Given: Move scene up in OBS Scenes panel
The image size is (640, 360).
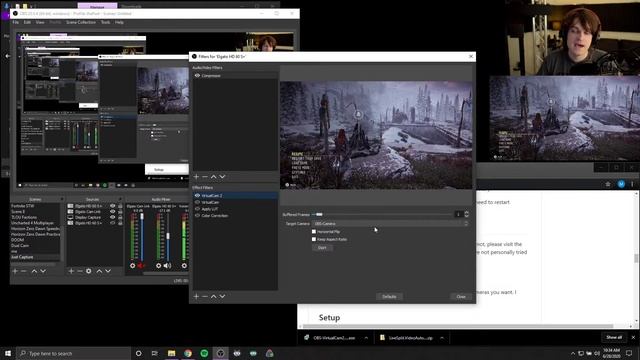Looking at the screenshot, I should pyautogui.click(x=34, y=271).
